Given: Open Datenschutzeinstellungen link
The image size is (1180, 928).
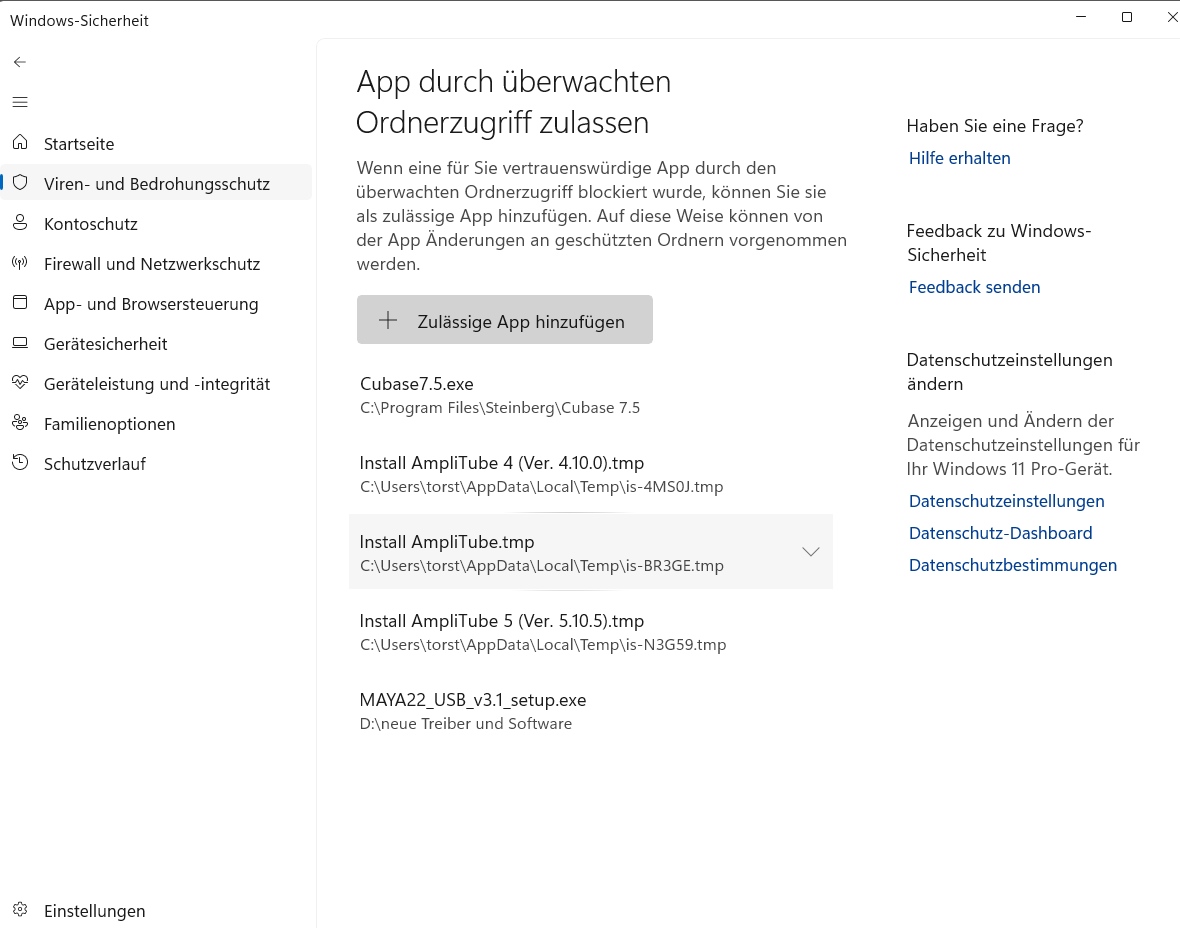Looking at the screenshot, I should point(1007,501).
